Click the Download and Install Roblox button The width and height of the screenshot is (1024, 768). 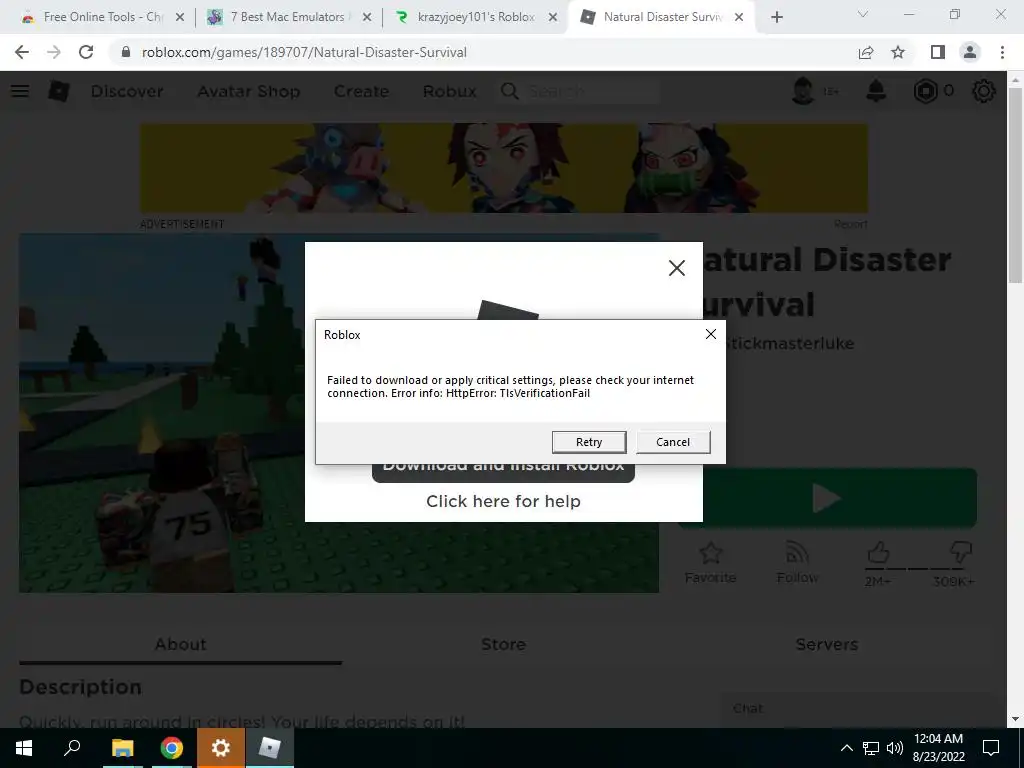click(503, 473)
